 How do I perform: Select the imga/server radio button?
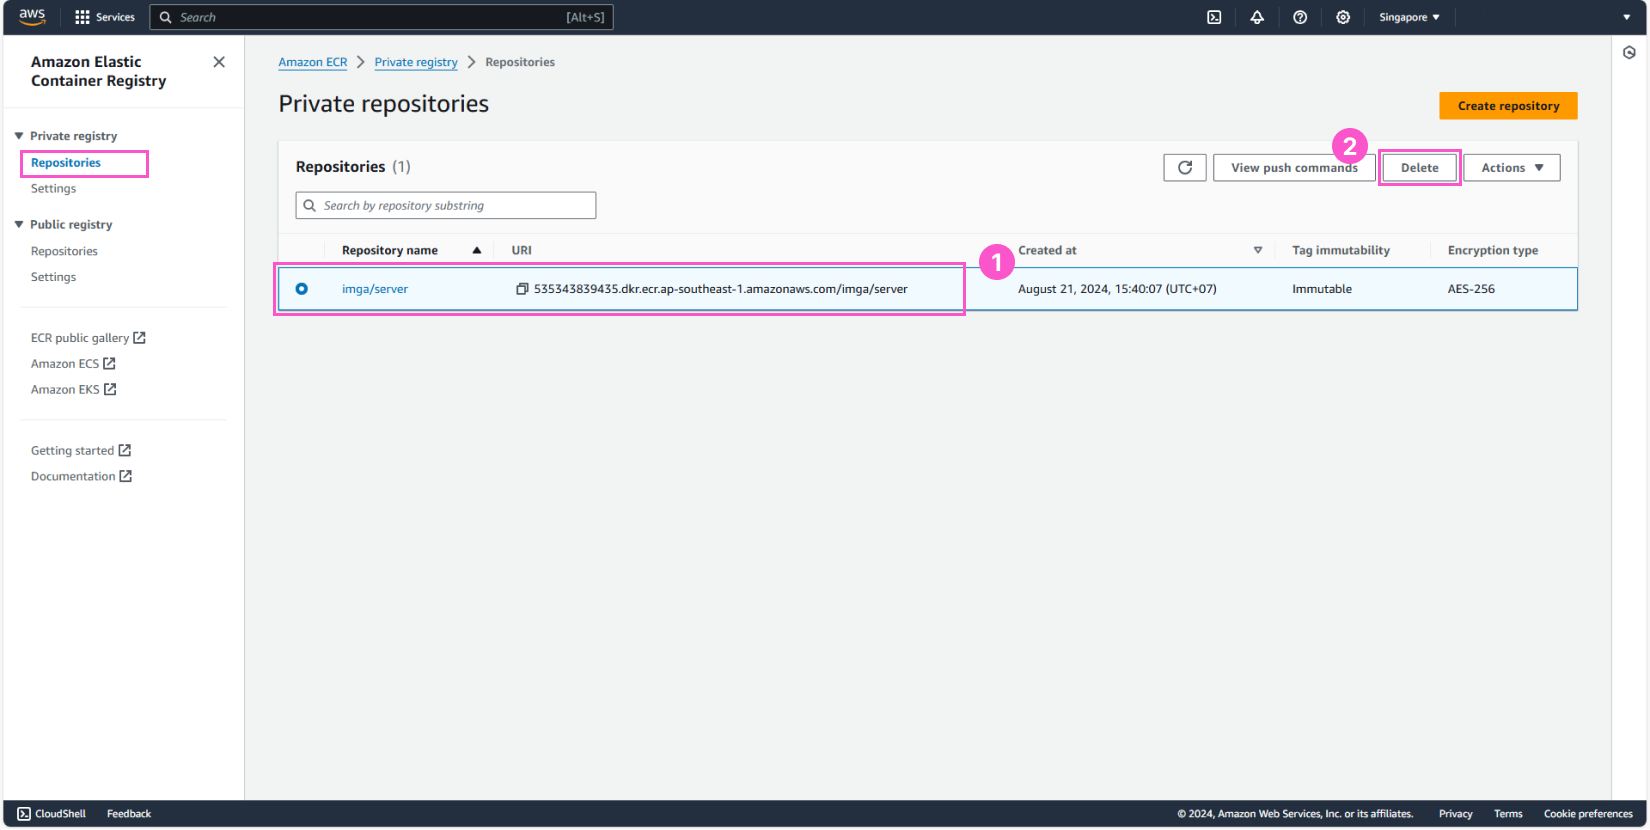coord(301,289)
